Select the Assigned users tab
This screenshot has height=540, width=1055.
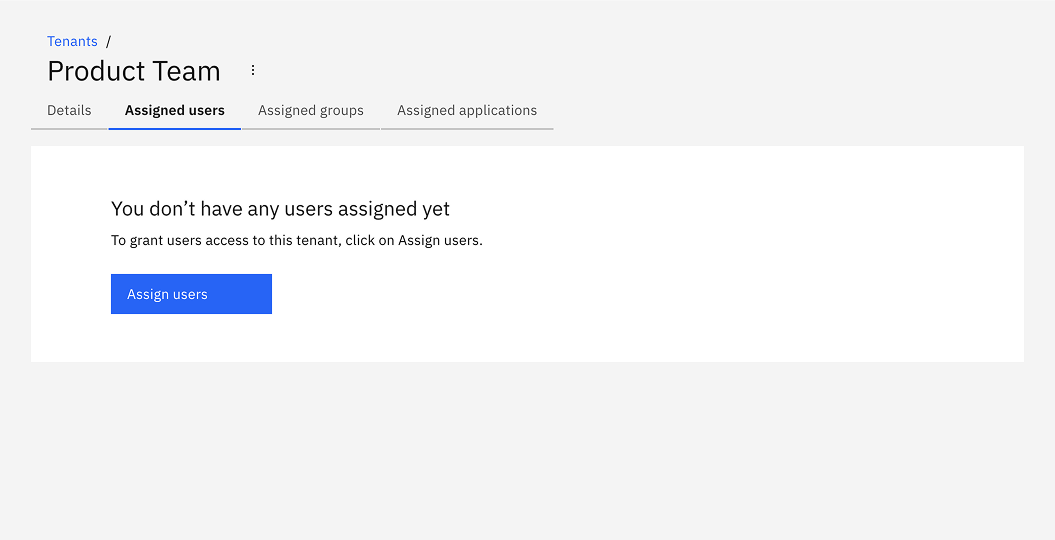click(x=175, y=110)
